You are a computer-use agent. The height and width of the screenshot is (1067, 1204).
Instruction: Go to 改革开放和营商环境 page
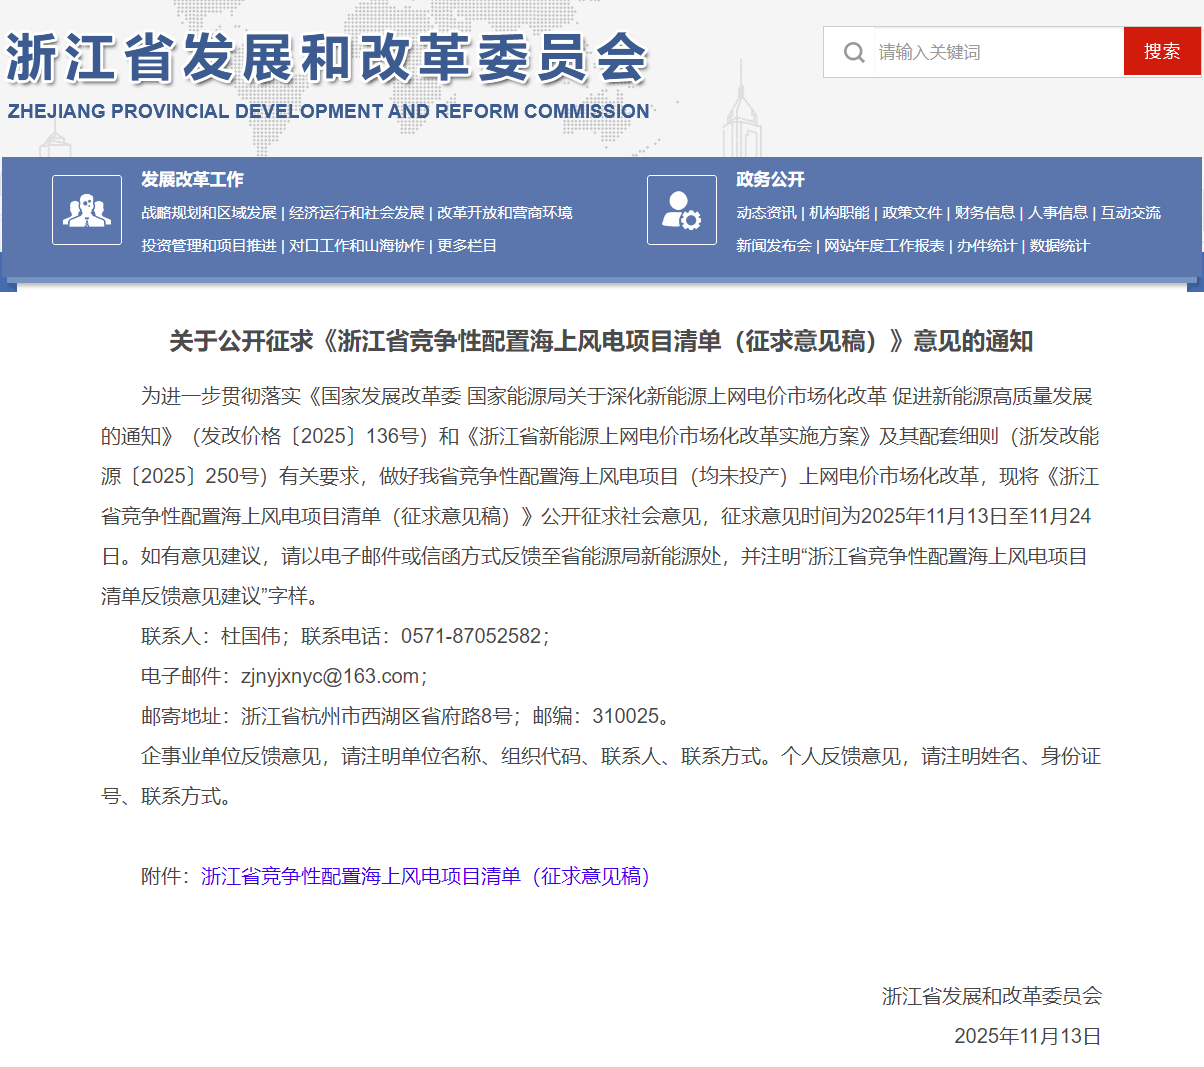point(505,213)
